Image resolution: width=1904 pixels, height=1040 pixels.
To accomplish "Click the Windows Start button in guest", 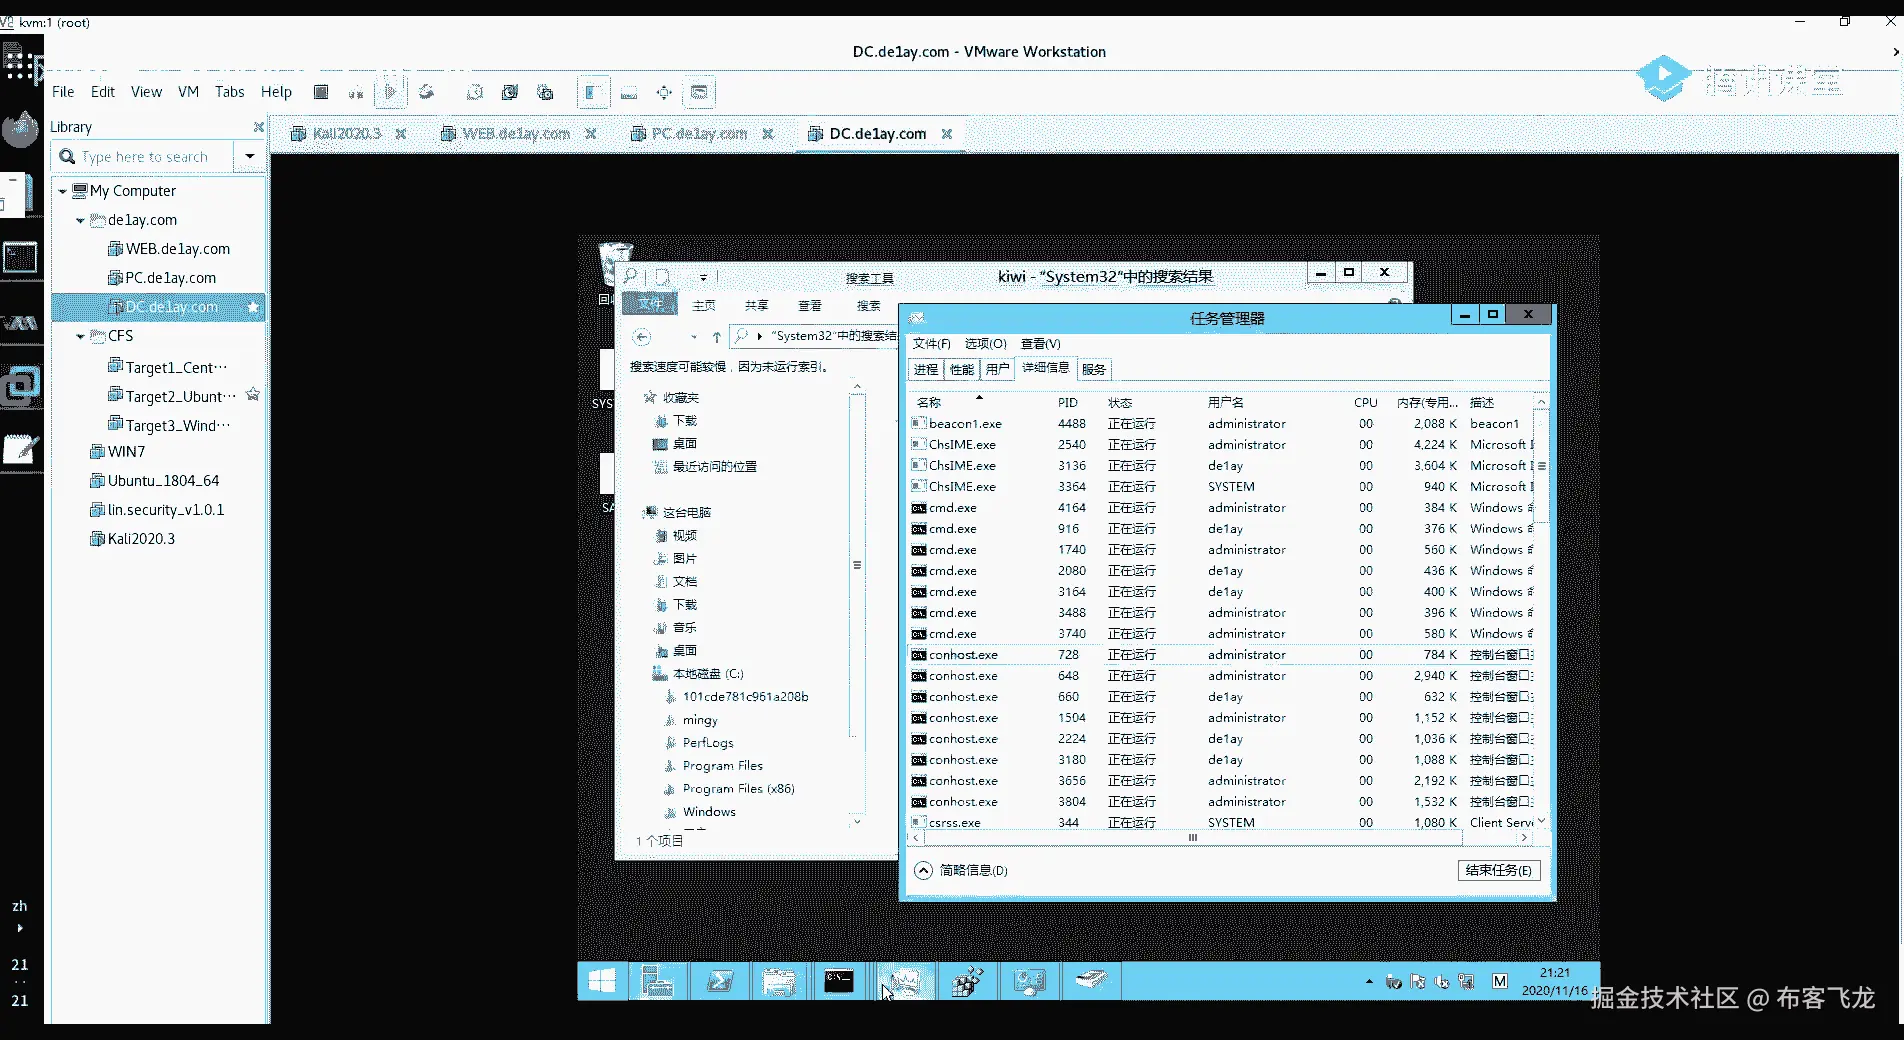I will tap(602, 982).
